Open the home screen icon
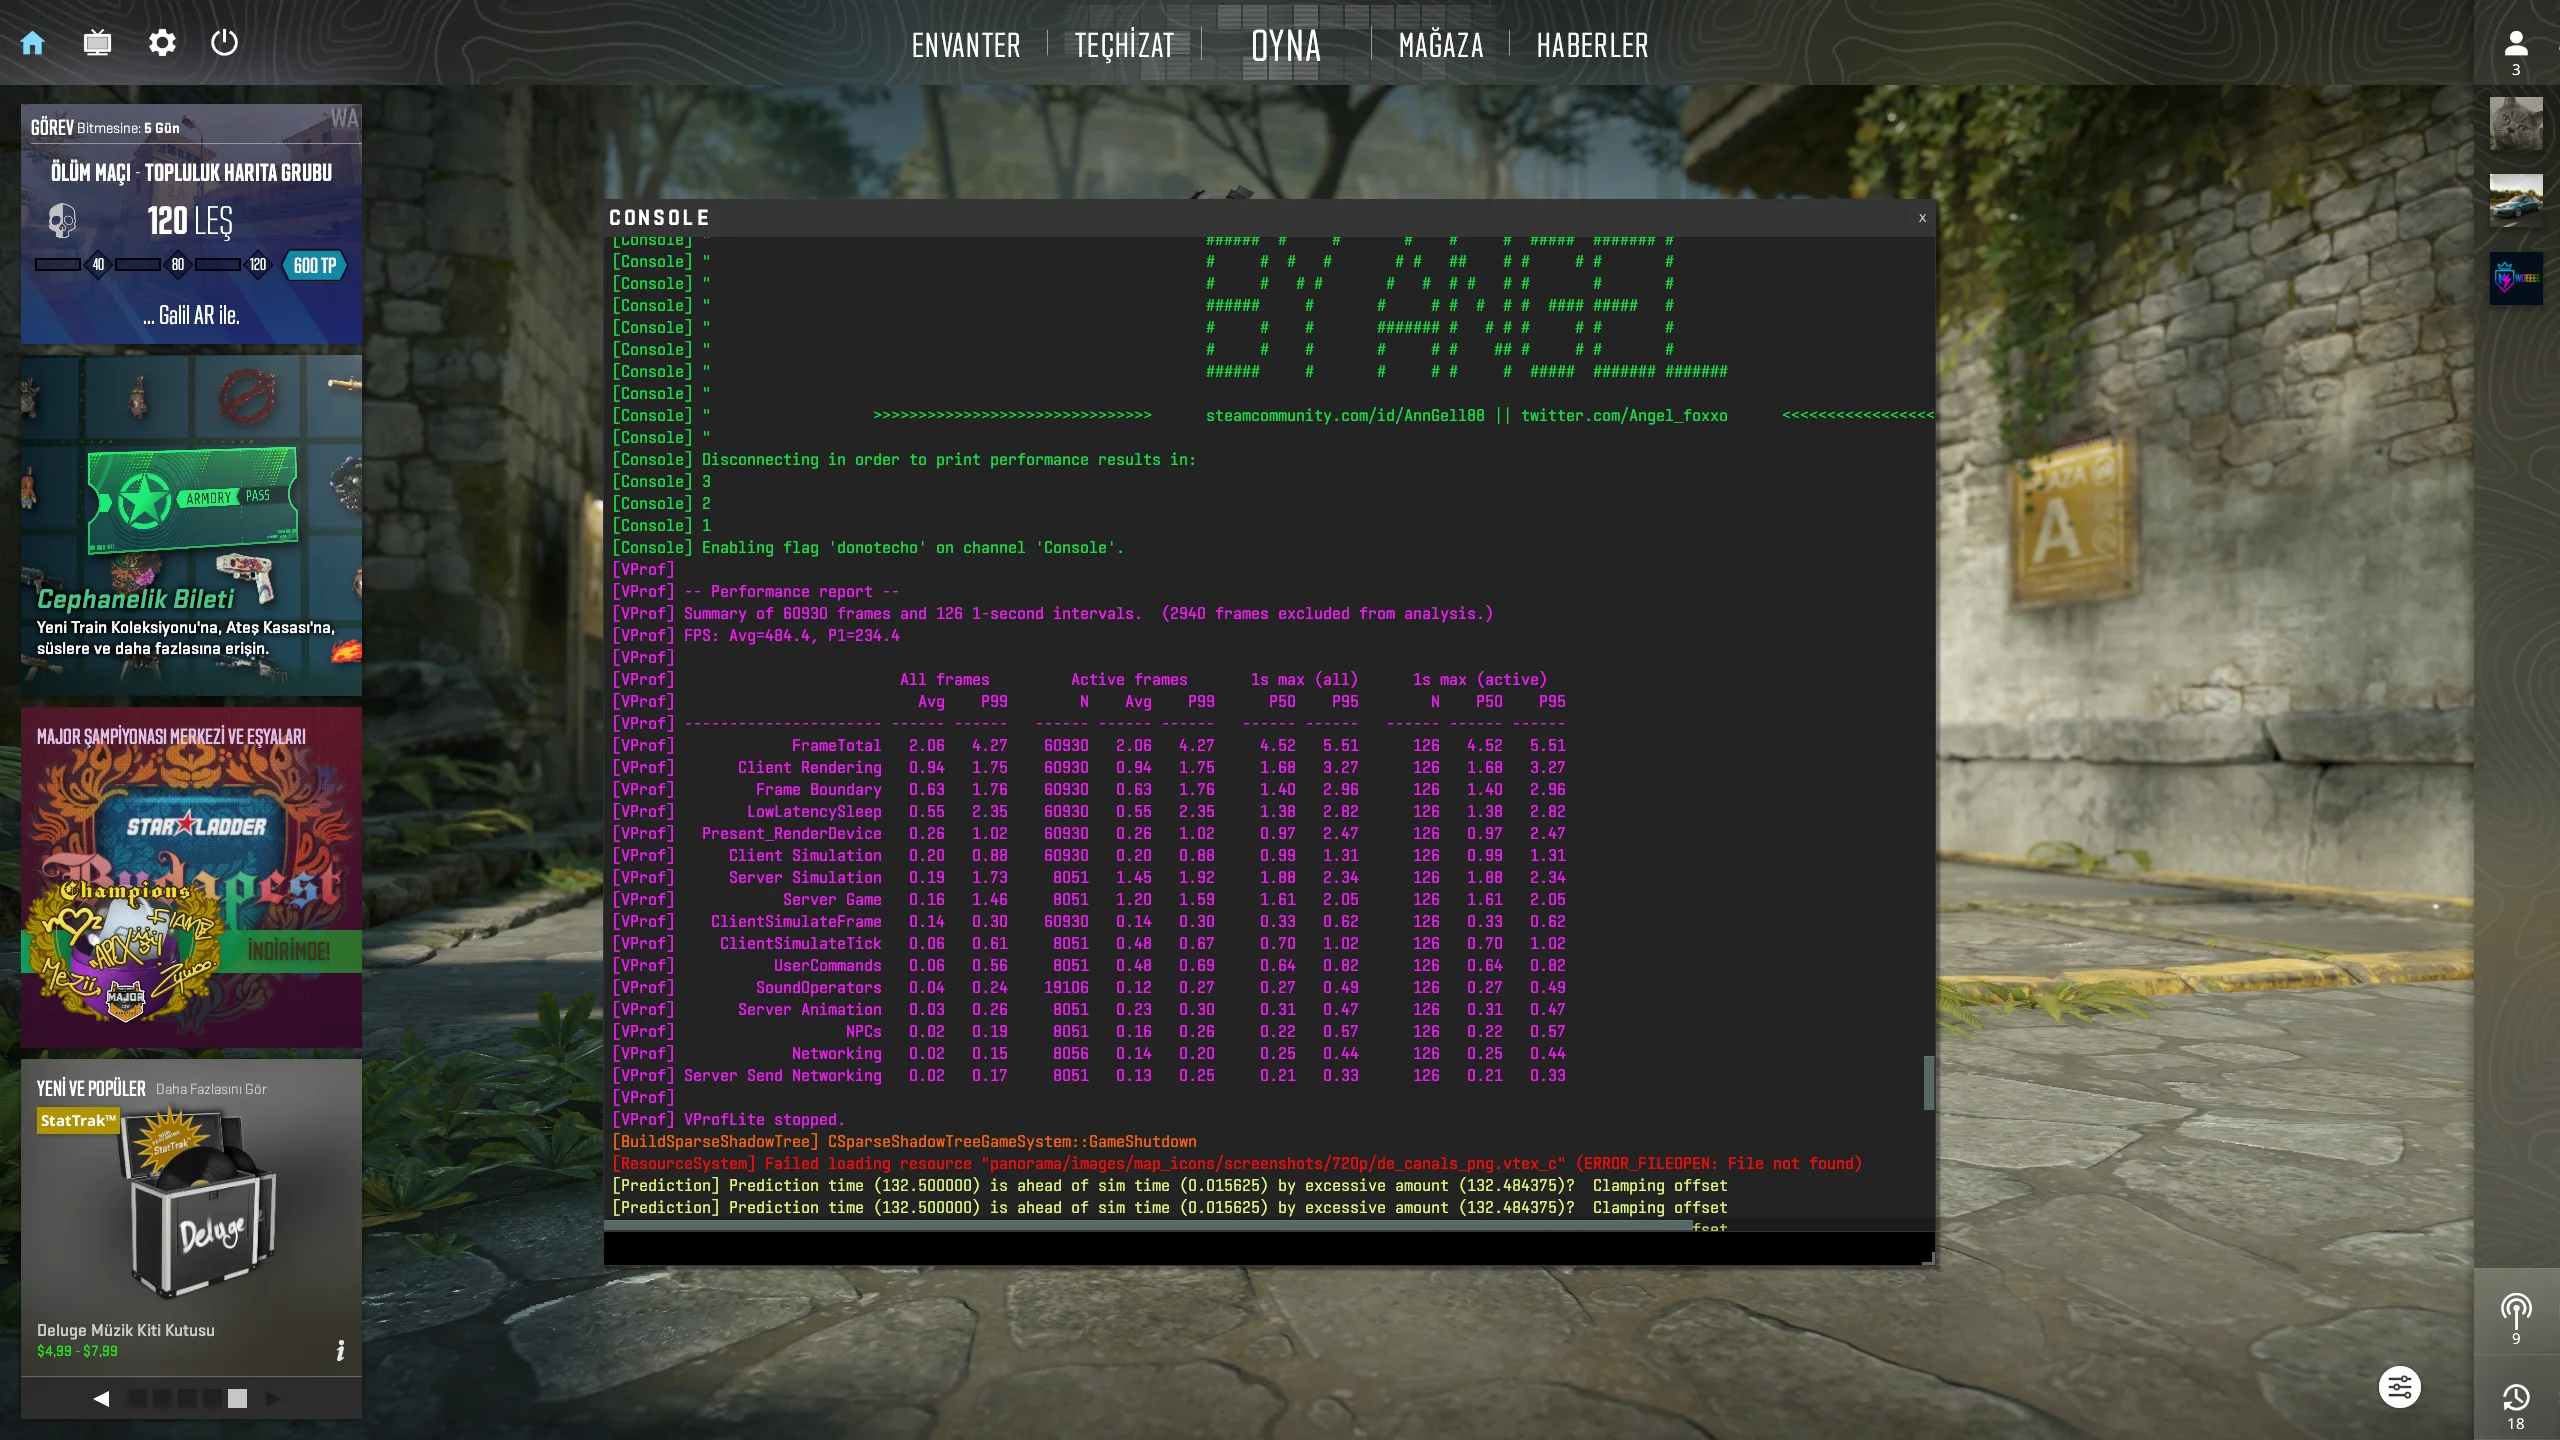The image size is (2560, 1440). coord(35,43)
